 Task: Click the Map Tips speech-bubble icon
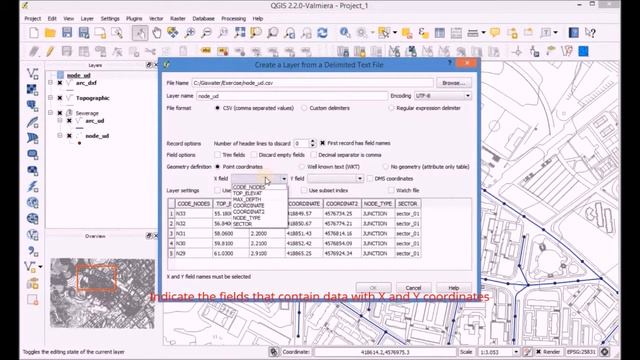[495, 33]
